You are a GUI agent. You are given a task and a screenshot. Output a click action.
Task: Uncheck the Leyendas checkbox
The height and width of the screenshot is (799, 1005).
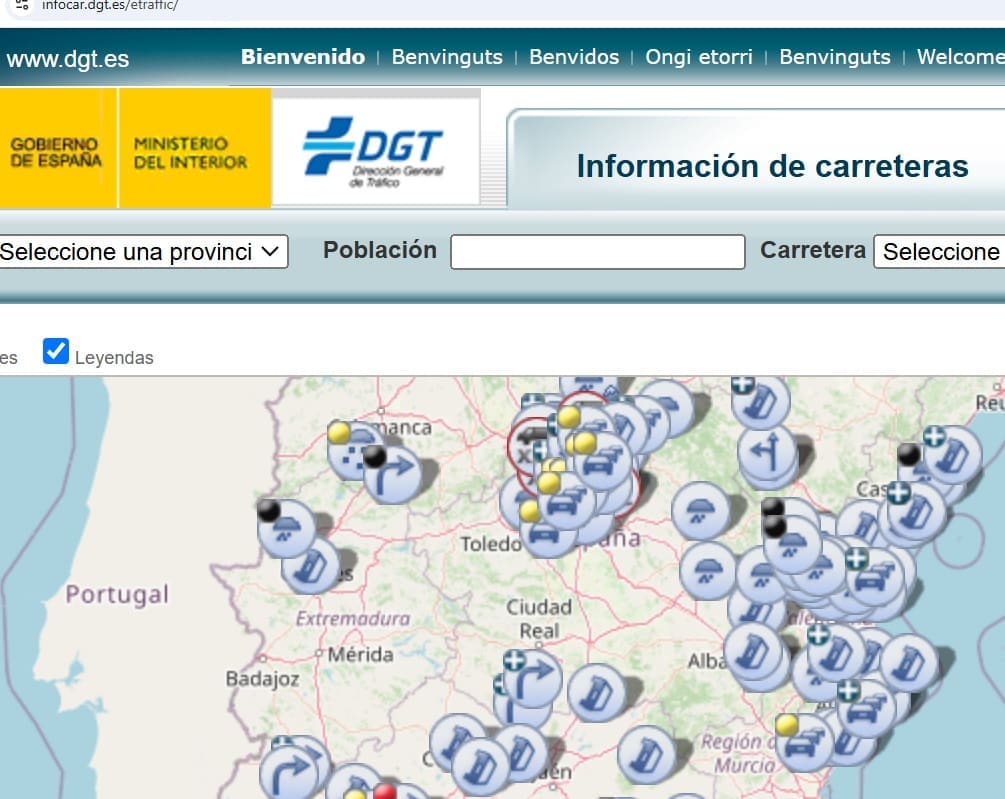coord(56,352)
